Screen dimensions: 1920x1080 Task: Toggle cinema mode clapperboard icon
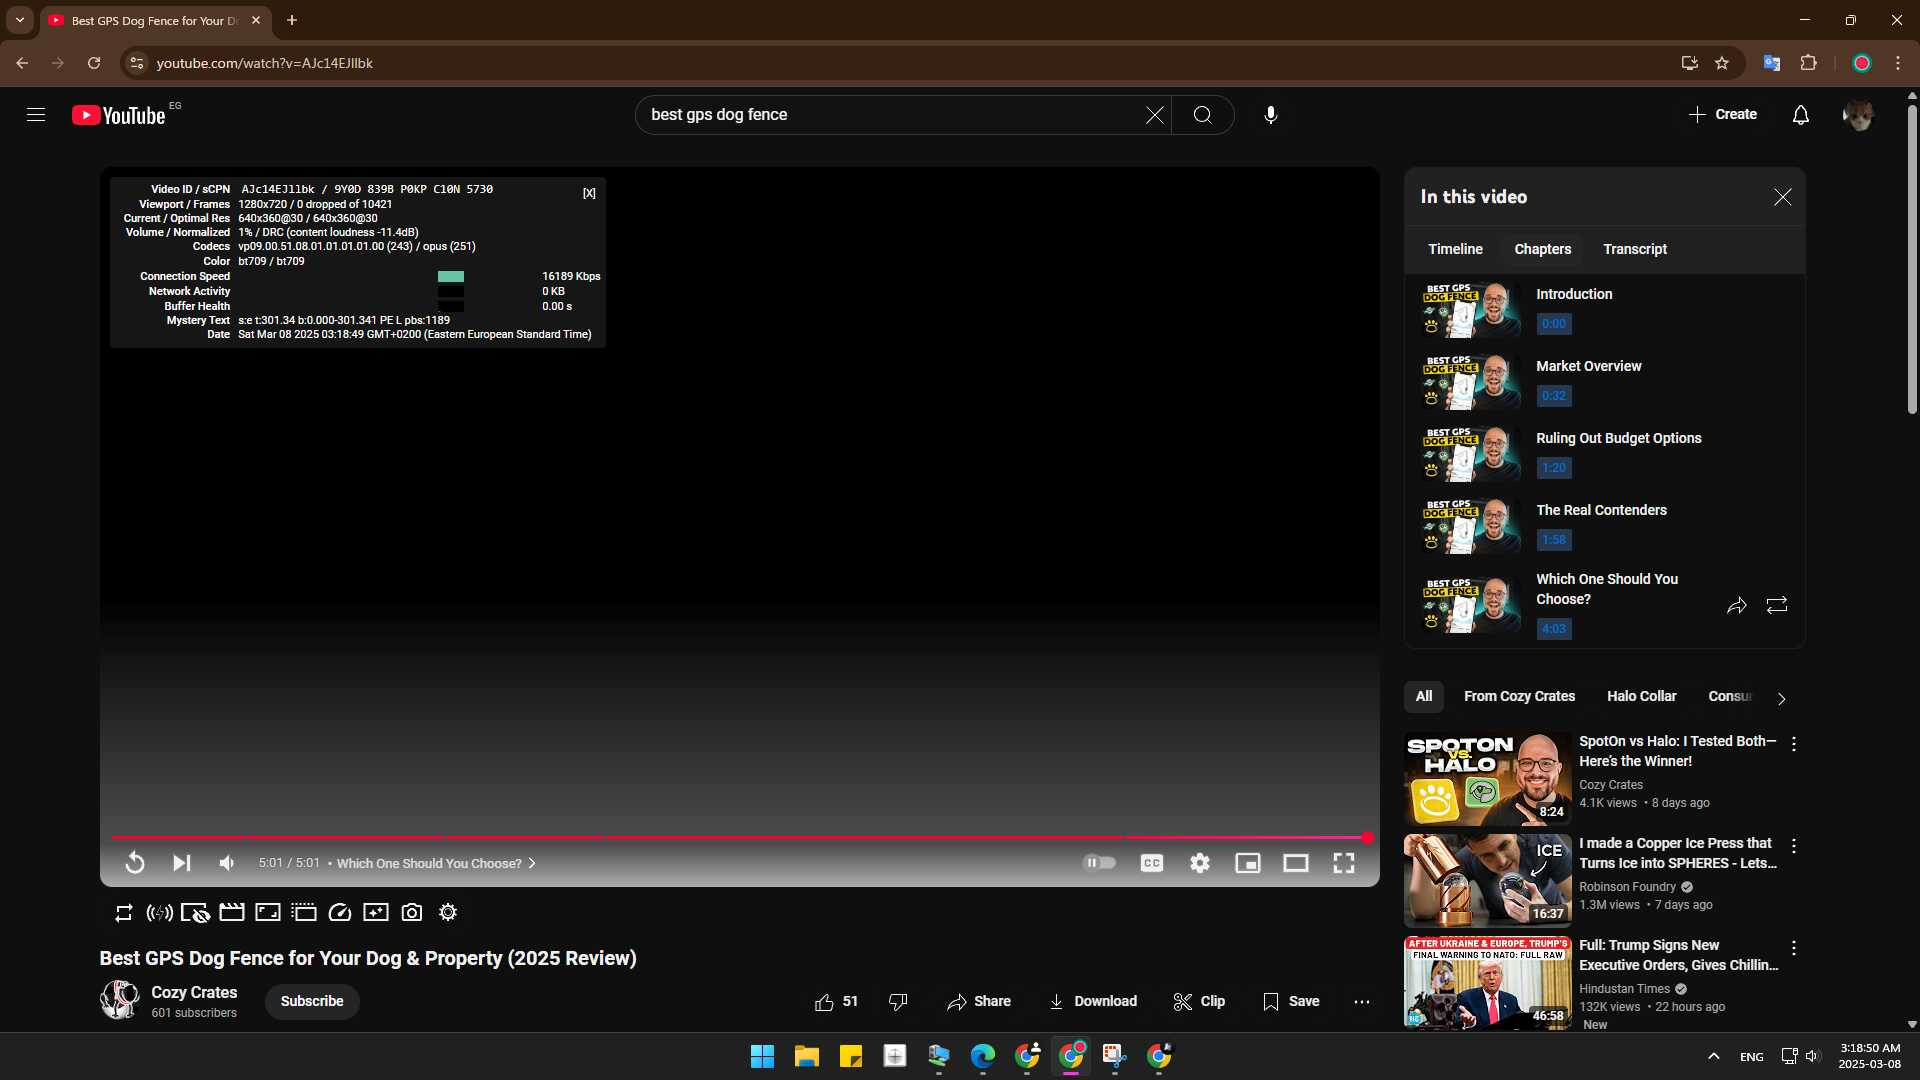(x=232, y=913)
